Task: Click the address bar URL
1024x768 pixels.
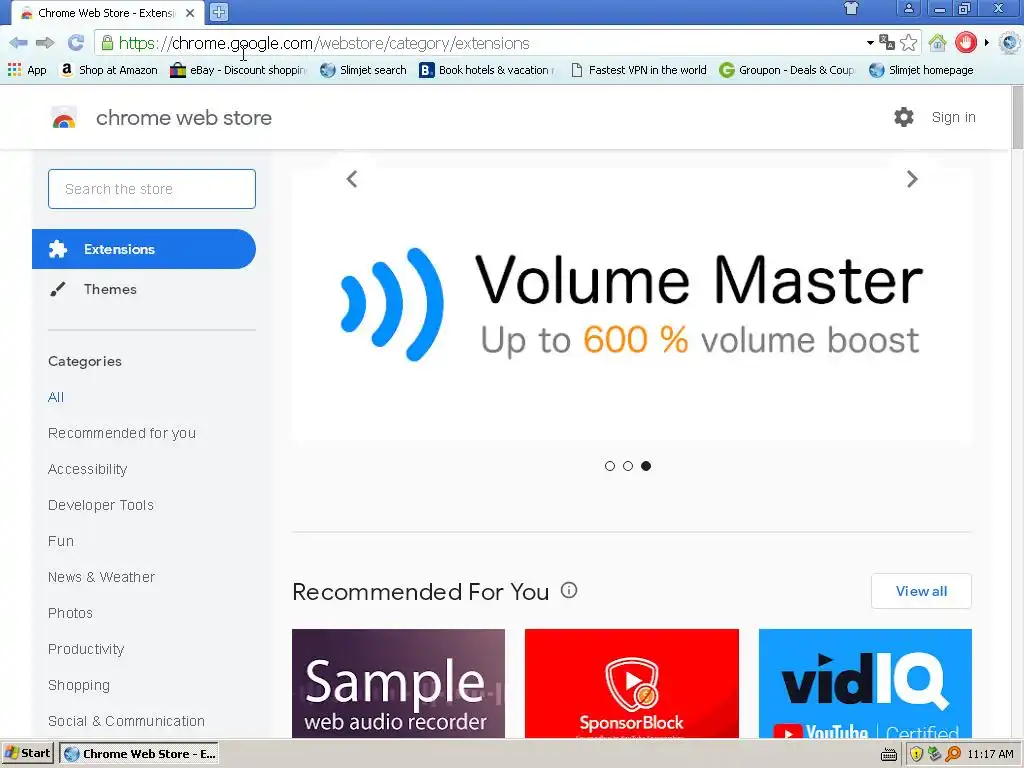Action: point(324,43)
